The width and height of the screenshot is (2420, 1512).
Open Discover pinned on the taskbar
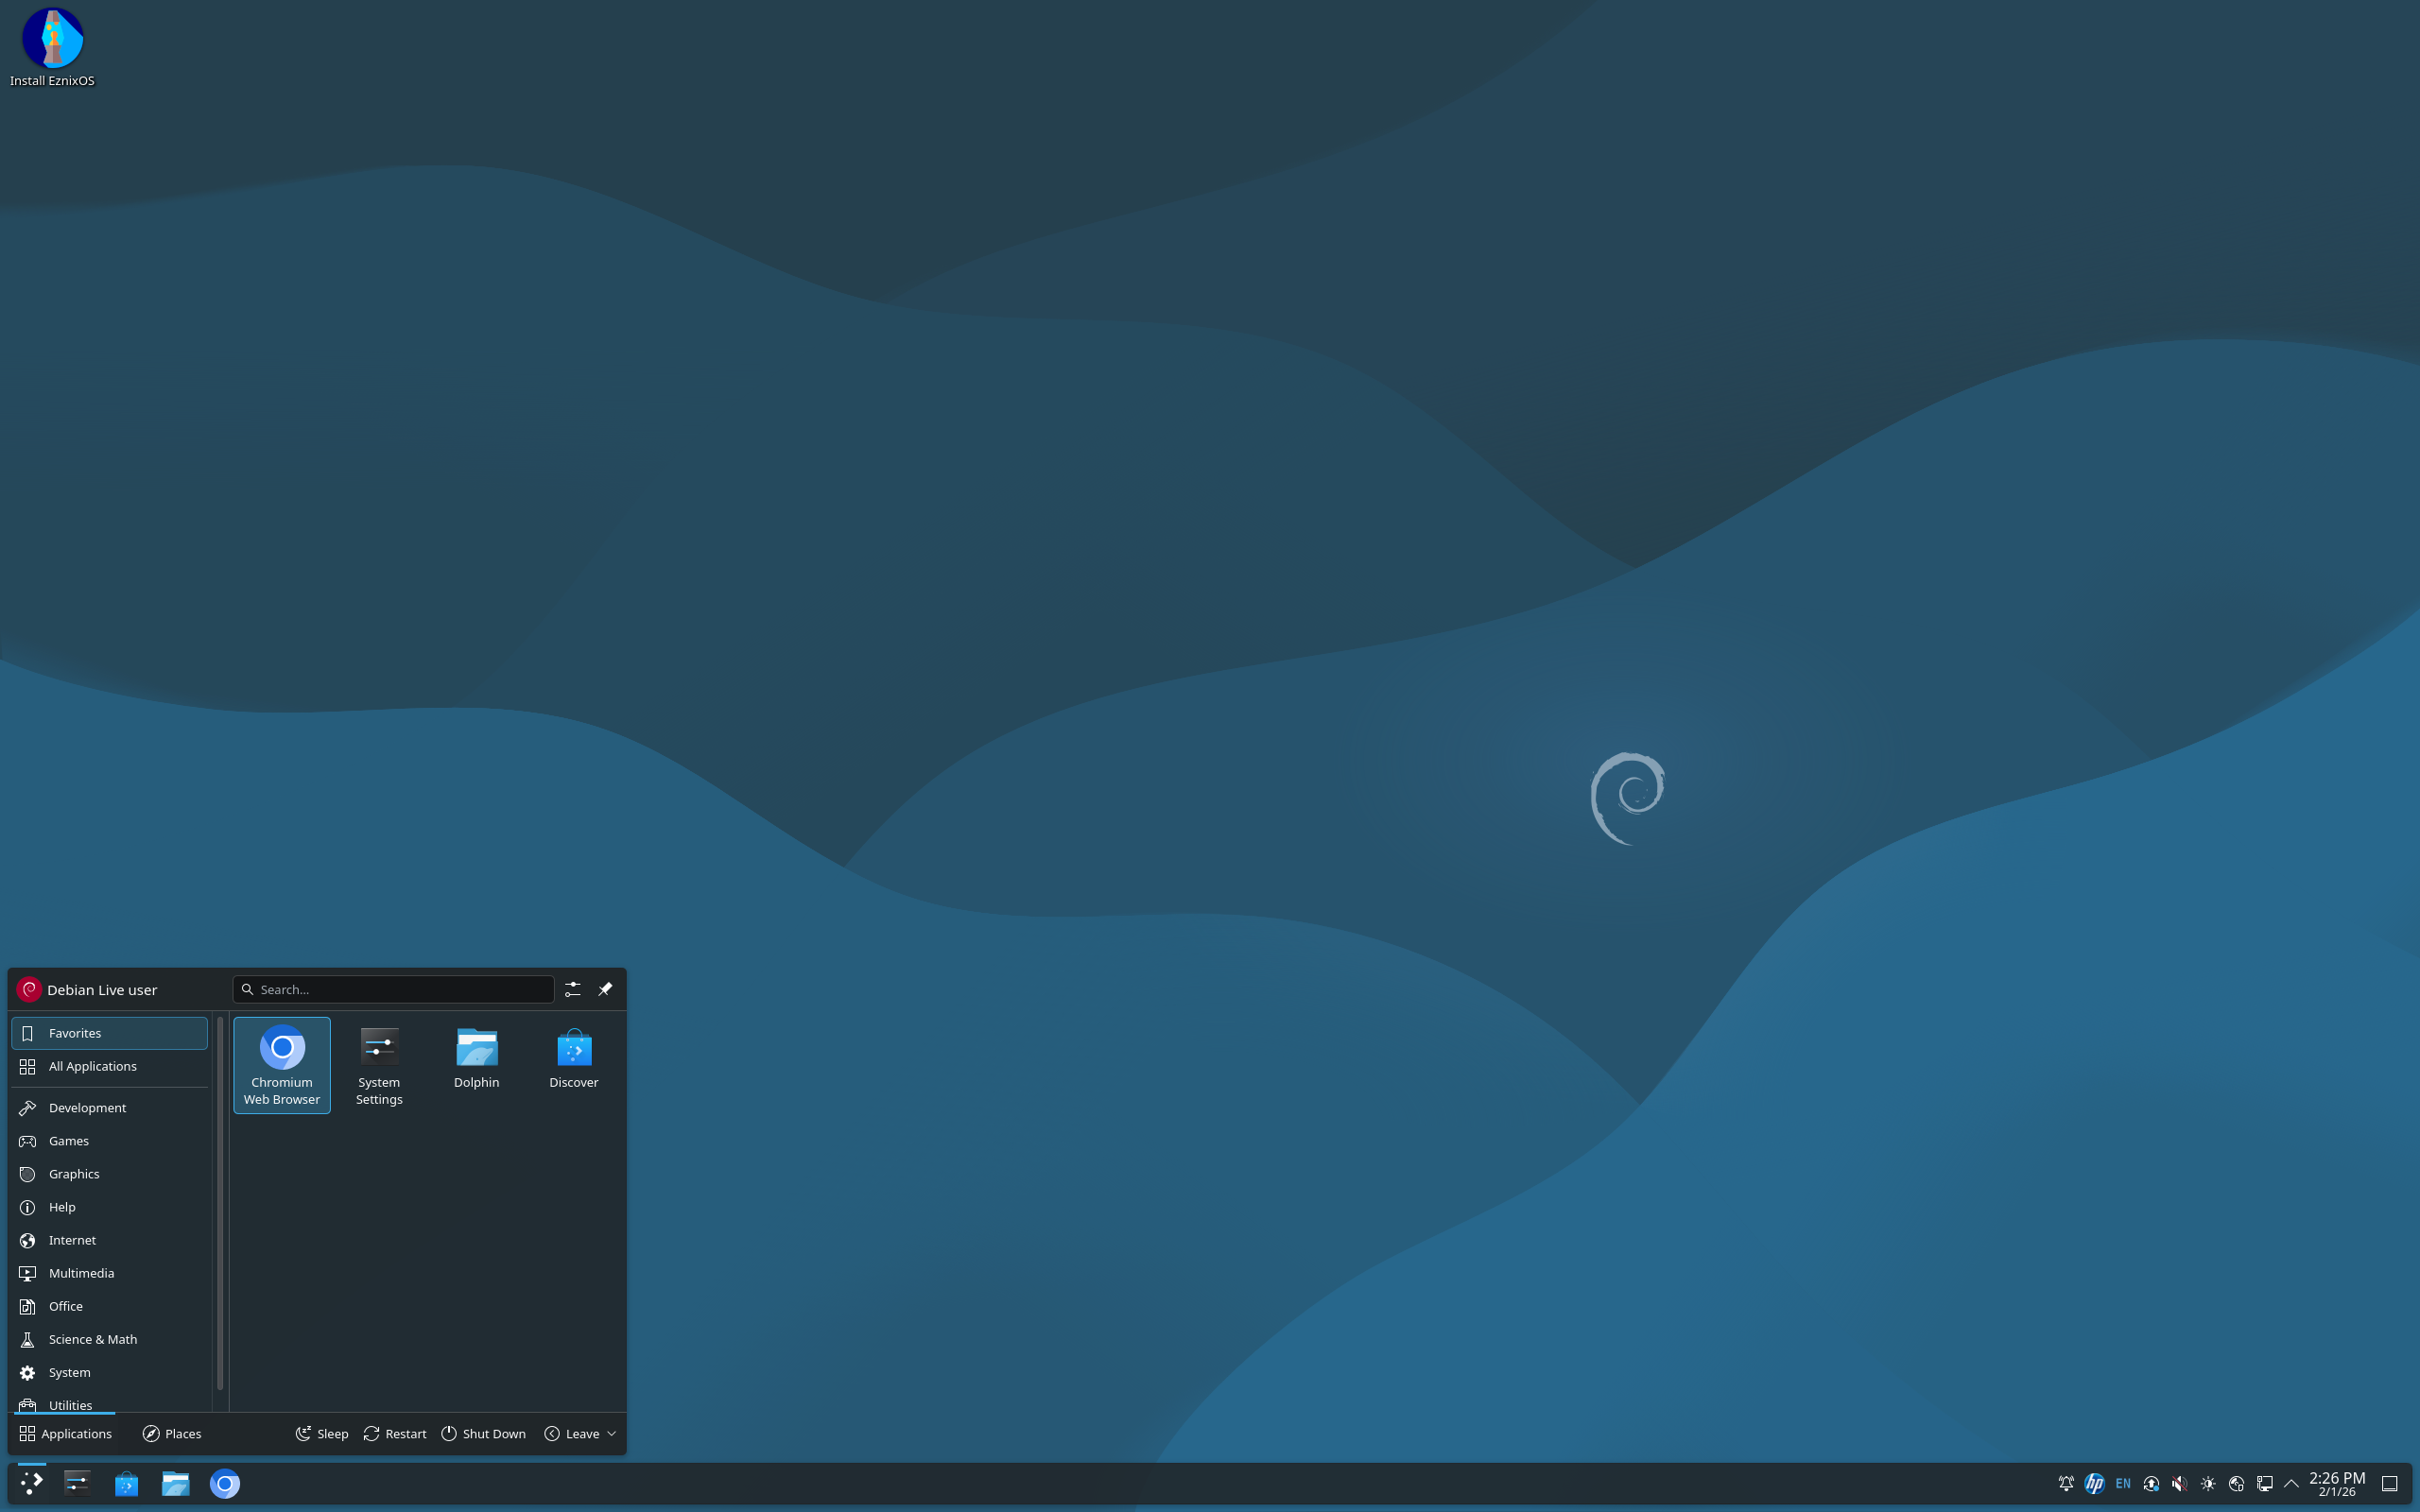coord(126,1483)
